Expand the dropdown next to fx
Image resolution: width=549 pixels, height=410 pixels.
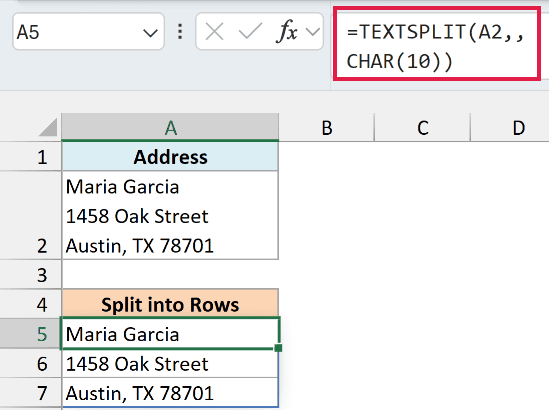tap(313, 32)
